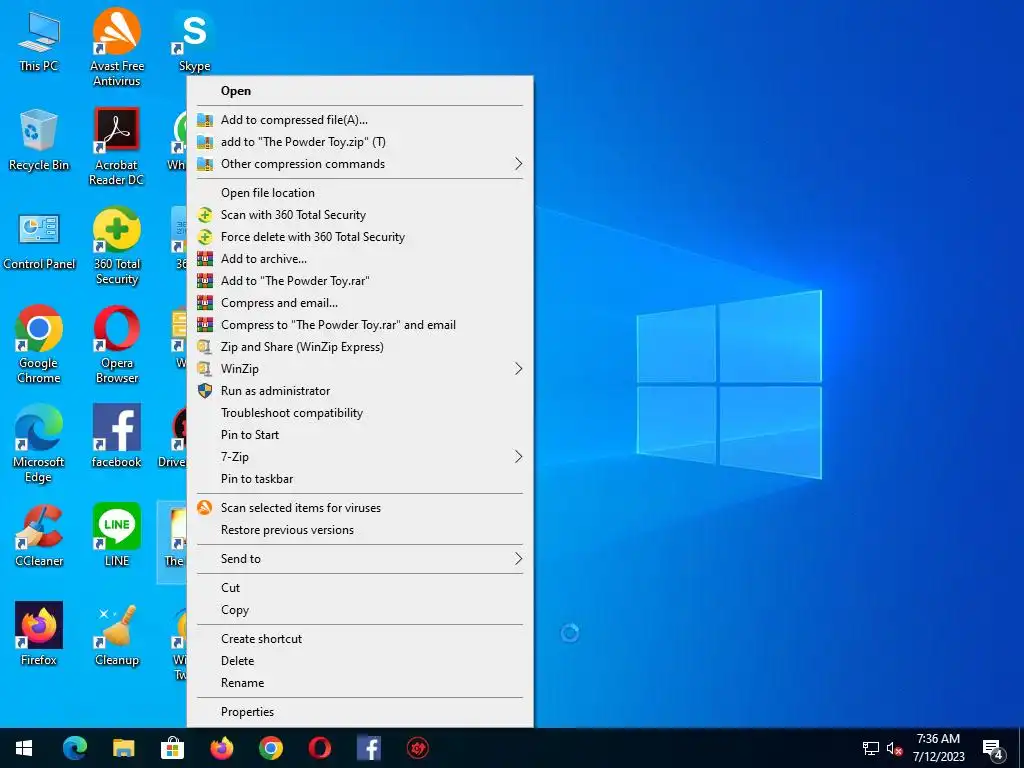Image resolution: width=1024 pixels, height=768 pixels.
Task: Launch Opera from the taskbar
Action: coord(319,748)
